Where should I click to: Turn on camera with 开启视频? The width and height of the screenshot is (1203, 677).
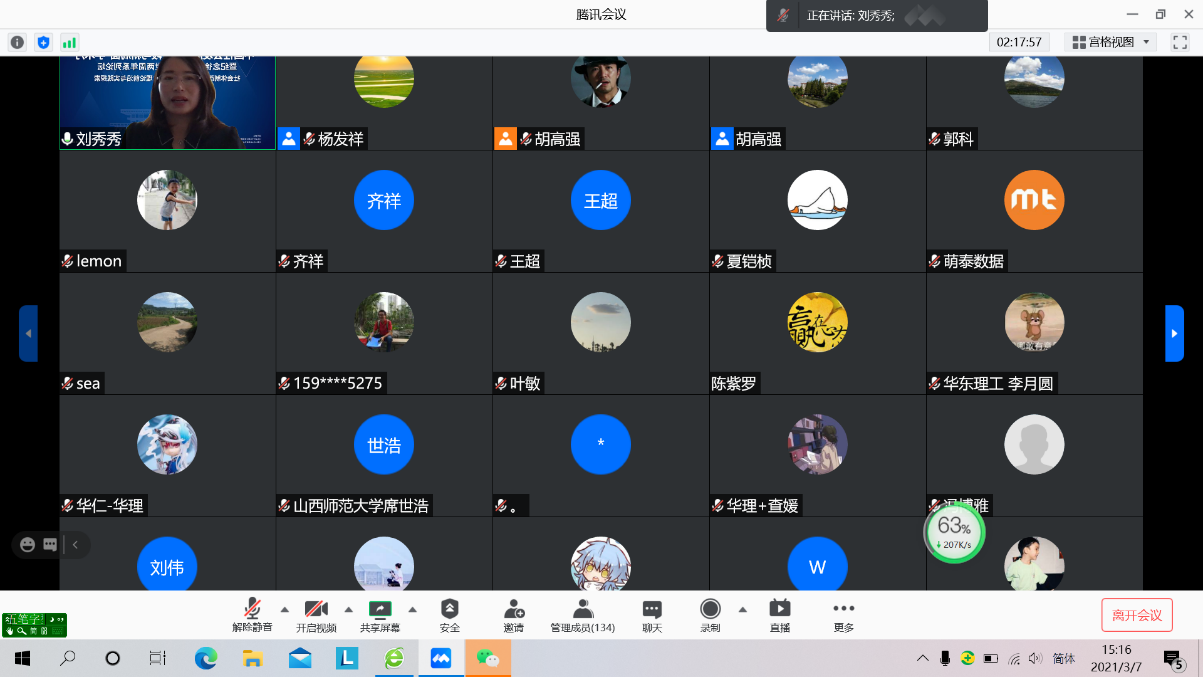pyautogui.click(x=316, y=614)
